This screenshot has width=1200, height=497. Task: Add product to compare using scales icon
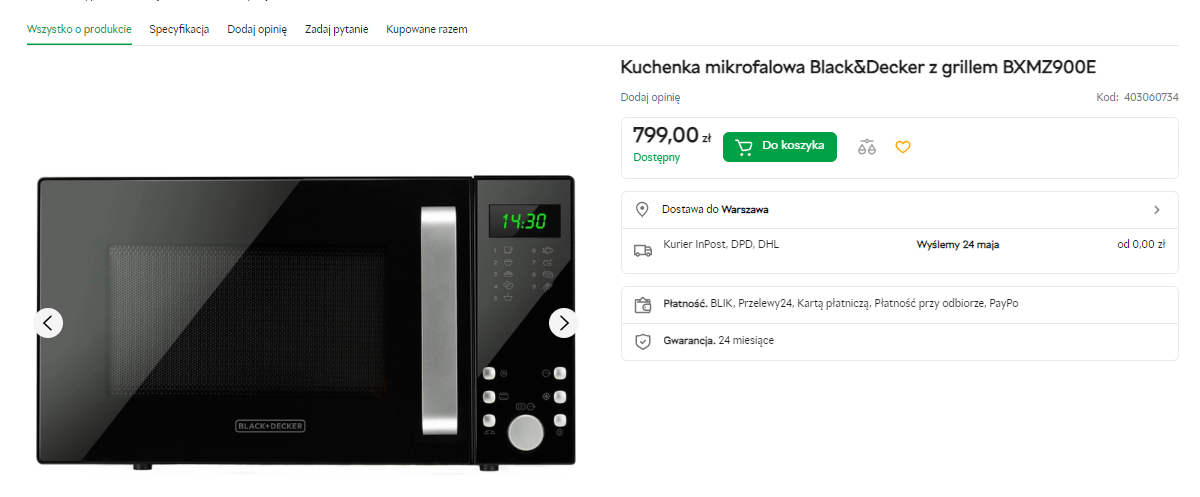click(866, 147)
